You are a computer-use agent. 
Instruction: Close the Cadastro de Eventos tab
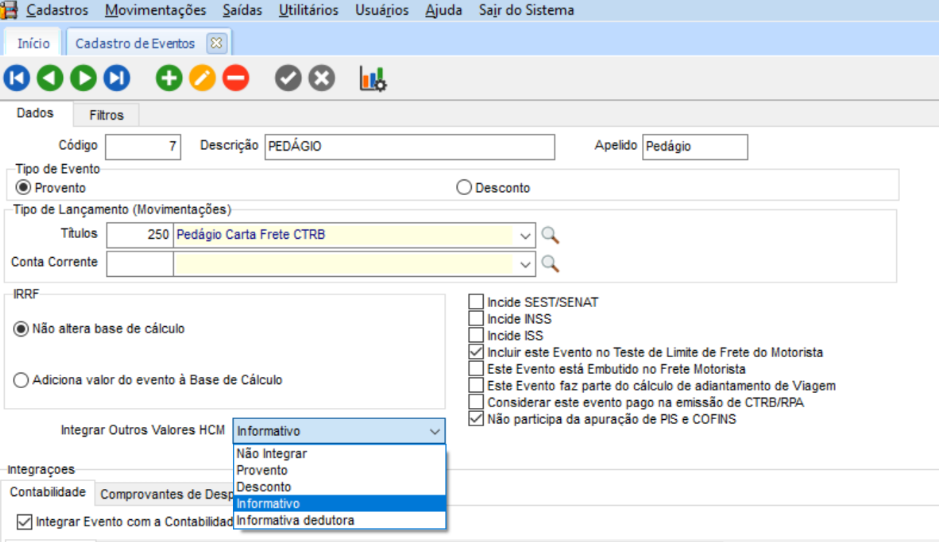pyautogui.click(x=215, y=43)
